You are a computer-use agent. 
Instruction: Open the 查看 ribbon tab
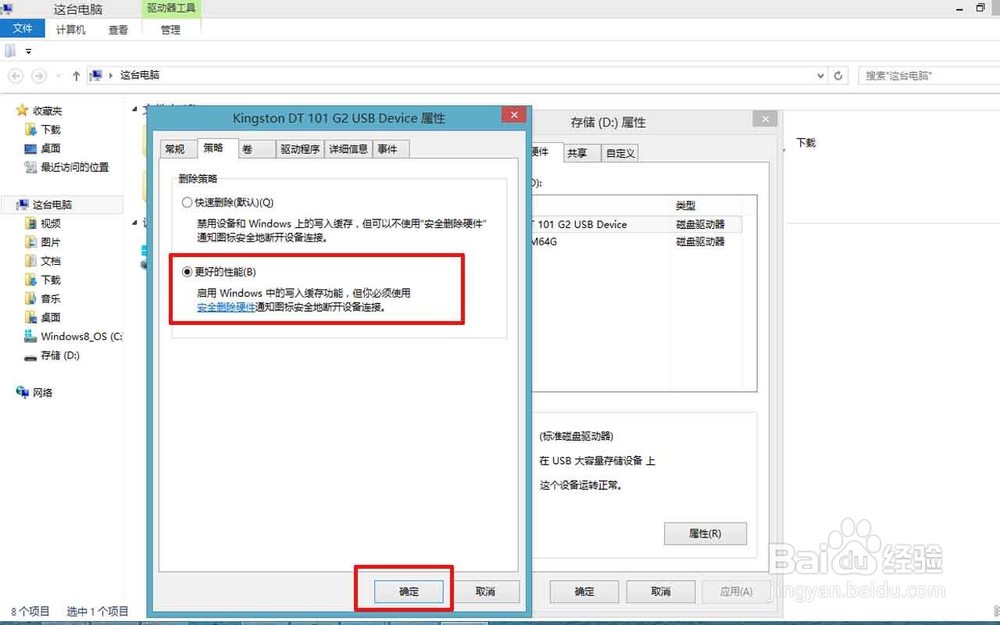[x=118, y=29]
